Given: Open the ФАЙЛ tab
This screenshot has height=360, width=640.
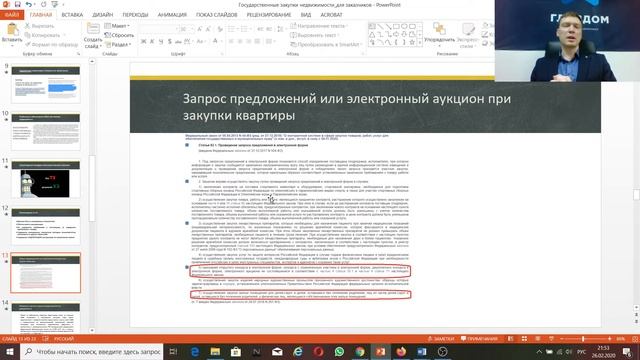Looking at the screenshot, I should (x=12, y=15).
